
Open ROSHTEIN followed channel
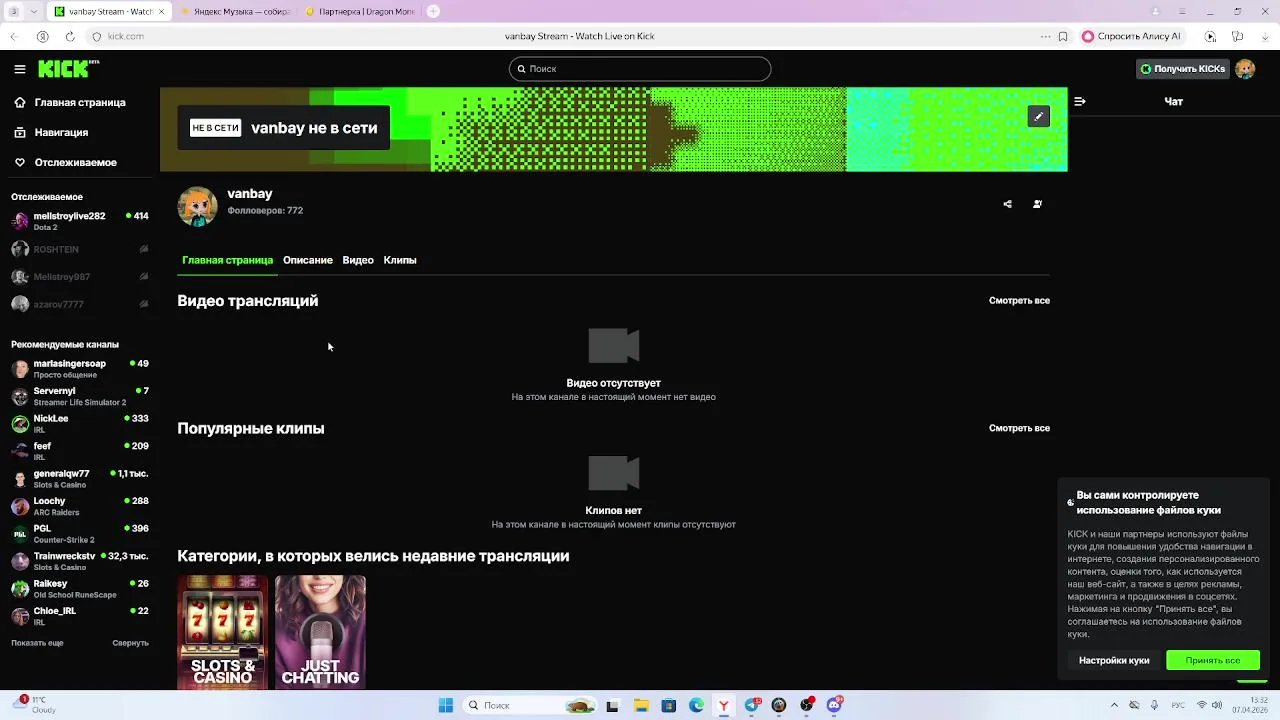[79, 249]
